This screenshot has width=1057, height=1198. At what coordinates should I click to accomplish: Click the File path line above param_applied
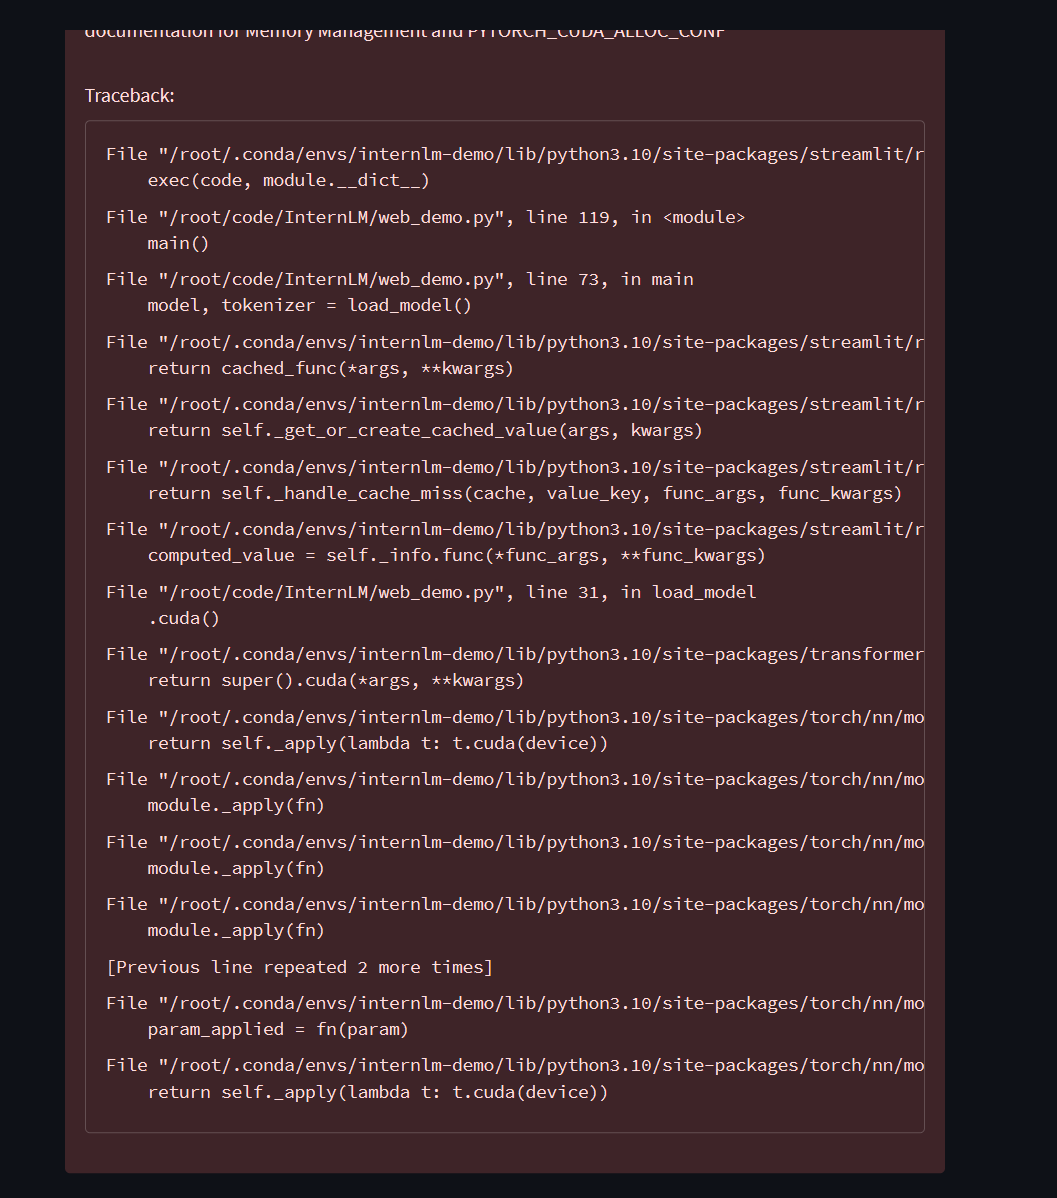click(x=514, y=1003)
